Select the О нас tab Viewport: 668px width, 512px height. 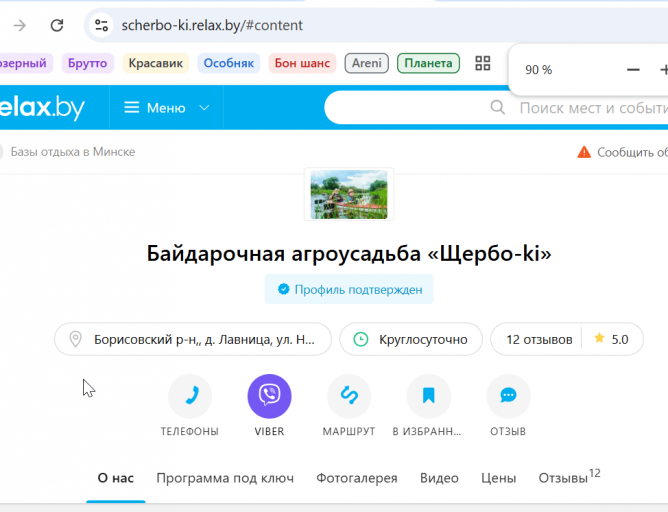point(115,478)
